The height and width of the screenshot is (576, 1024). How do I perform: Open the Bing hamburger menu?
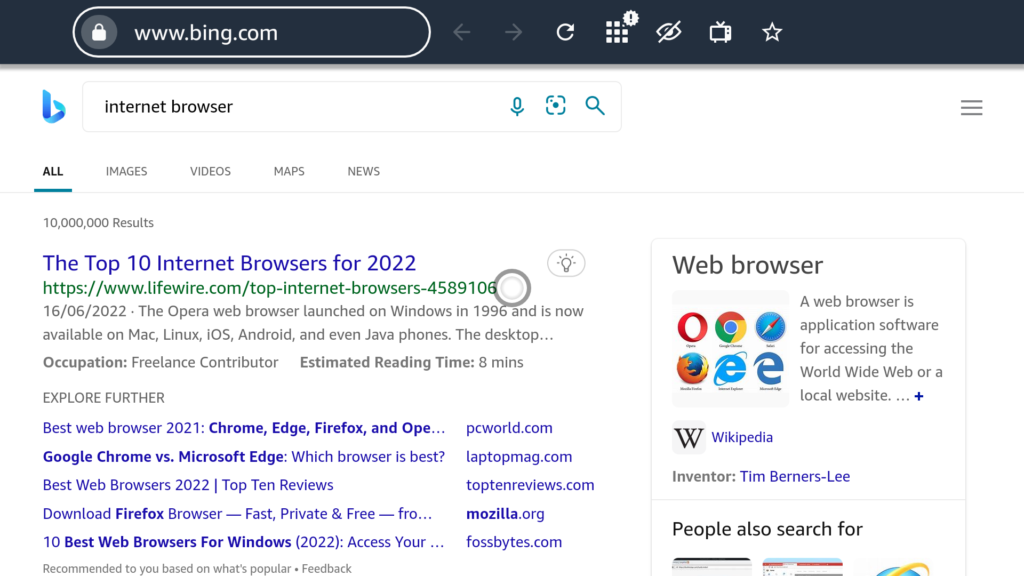pyautogui.click(x=971, y=107)
